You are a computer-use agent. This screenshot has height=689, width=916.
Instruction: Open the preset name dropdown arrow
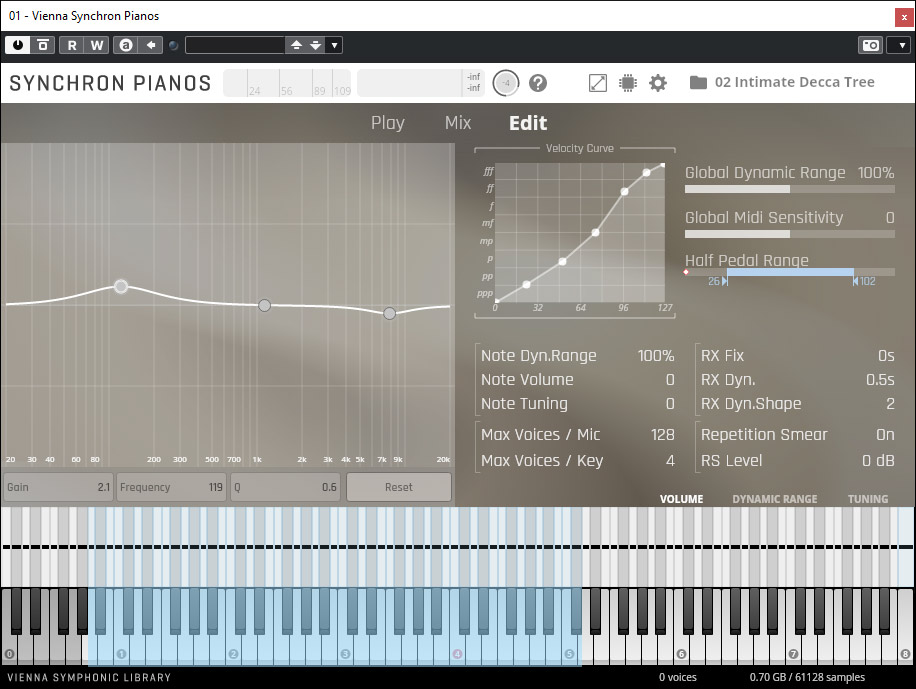(x=334, y=45)
